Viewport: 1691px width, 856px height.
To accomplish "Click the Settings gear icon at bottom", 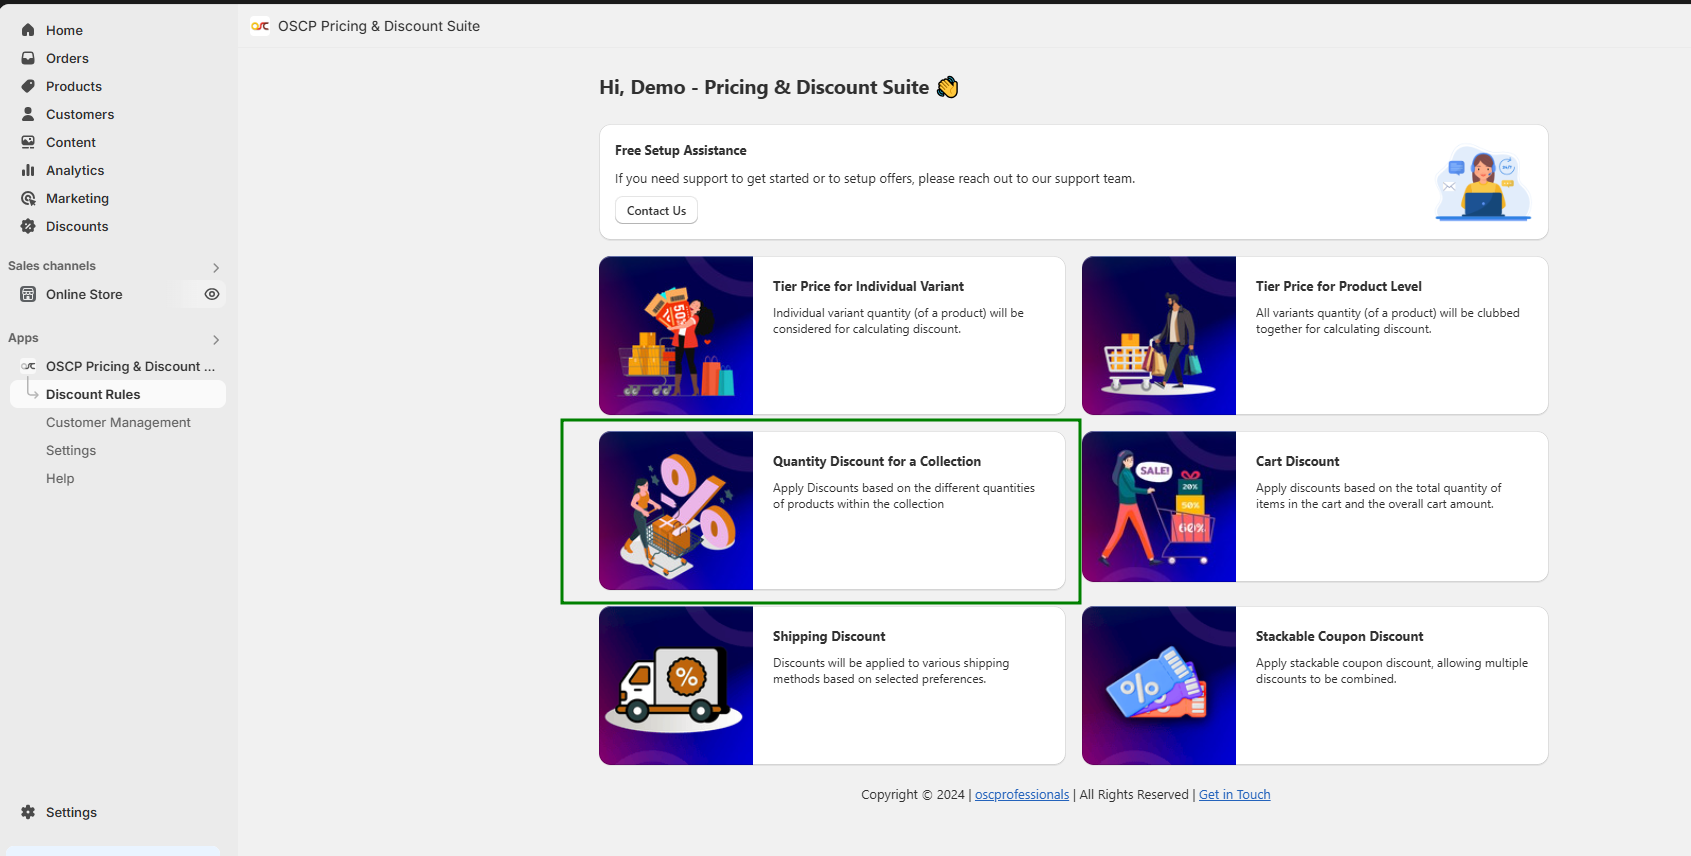I will point(28,812).
